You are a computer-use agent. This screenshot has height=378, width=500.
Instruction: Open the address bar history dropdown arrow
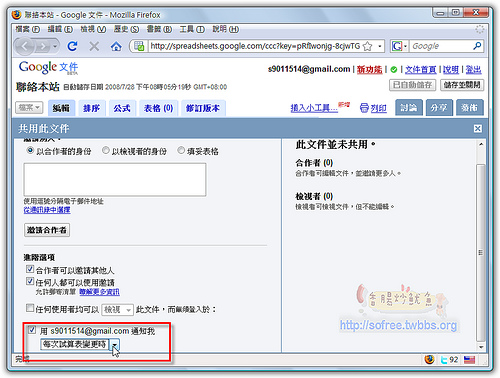click(380, 46)
